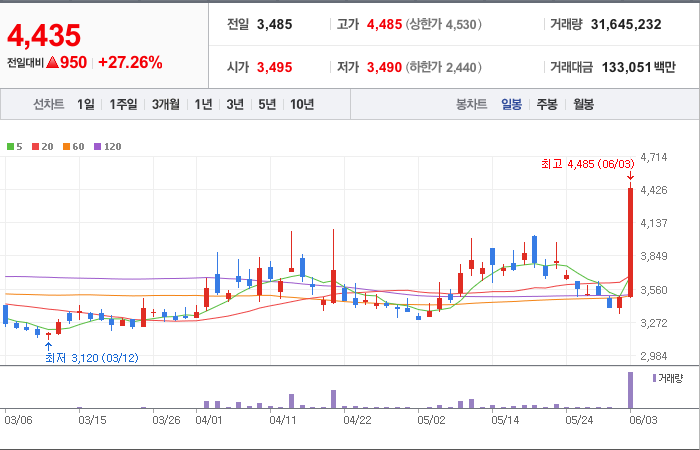
Task: Click the green 5-day moving average legend
Action: [14, 146]
